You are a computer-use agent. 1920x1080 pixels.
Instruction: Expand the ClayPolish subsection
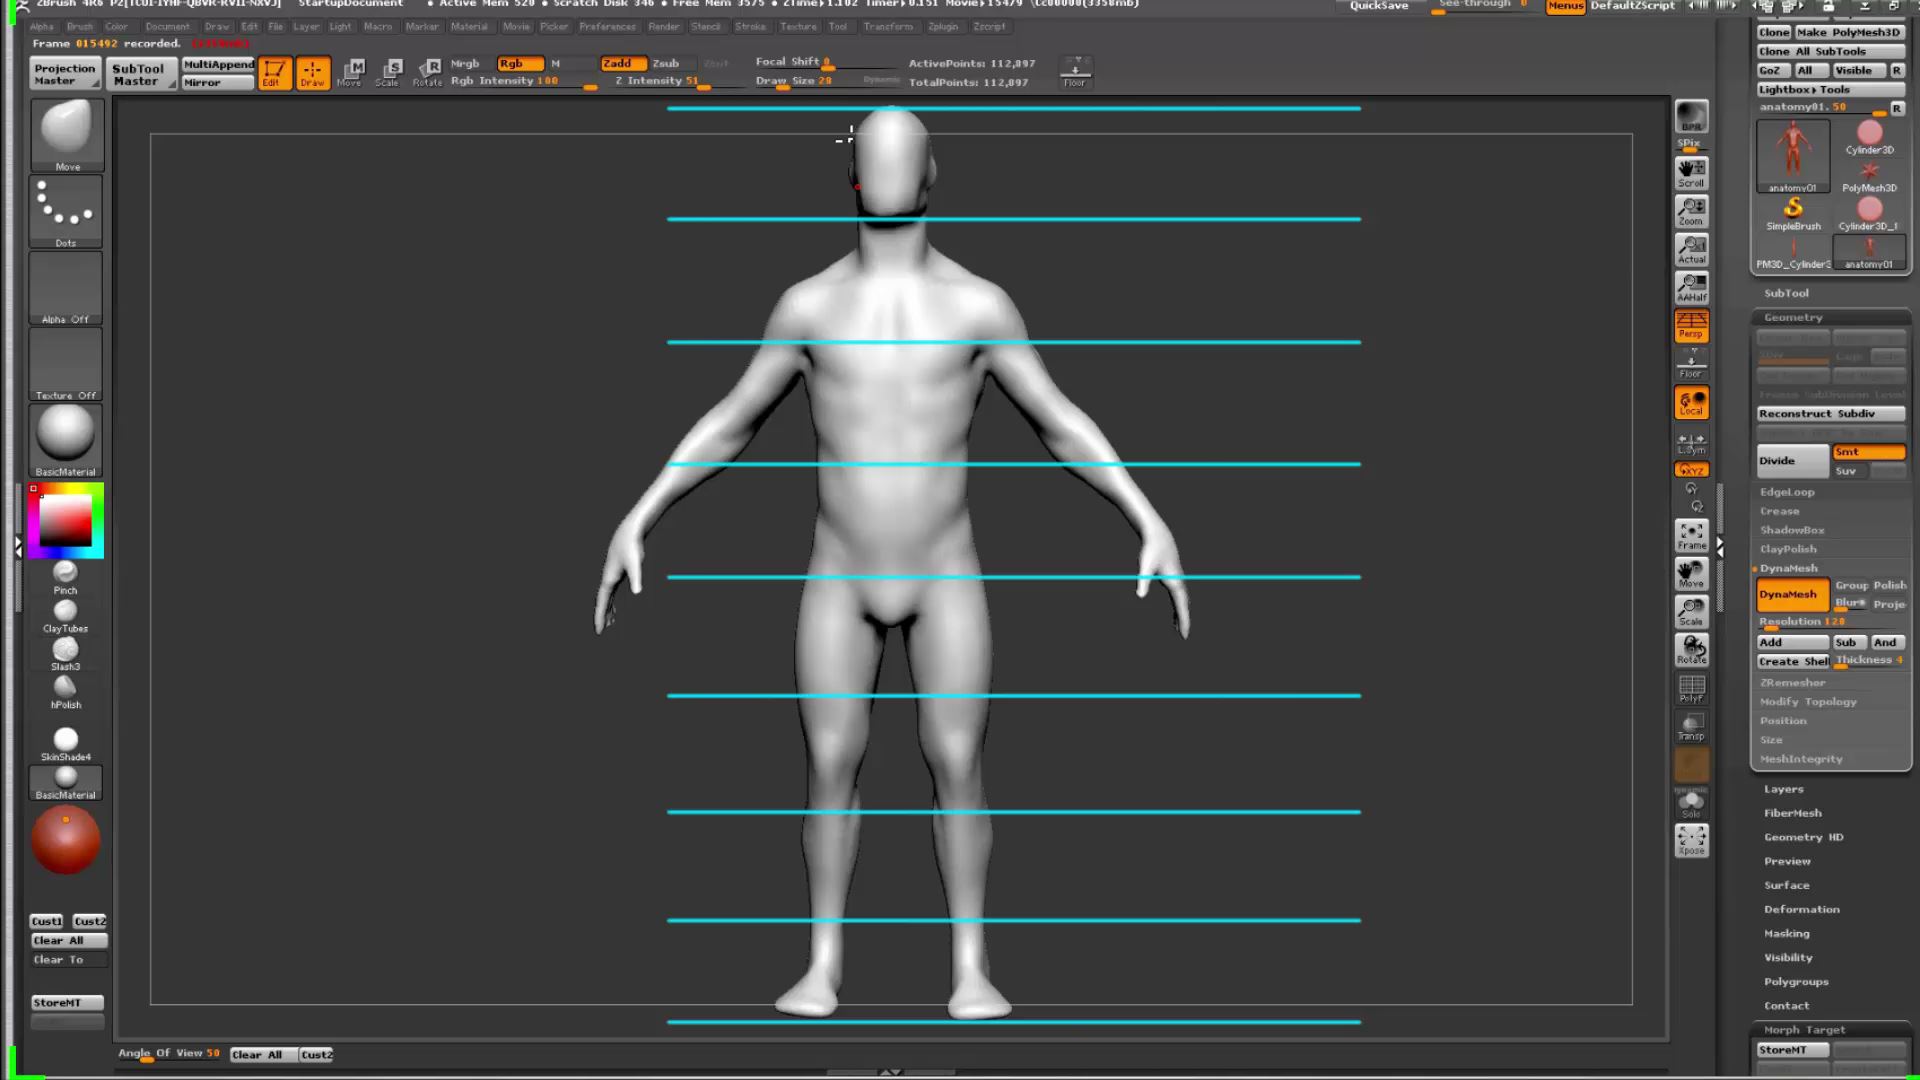1788,549
